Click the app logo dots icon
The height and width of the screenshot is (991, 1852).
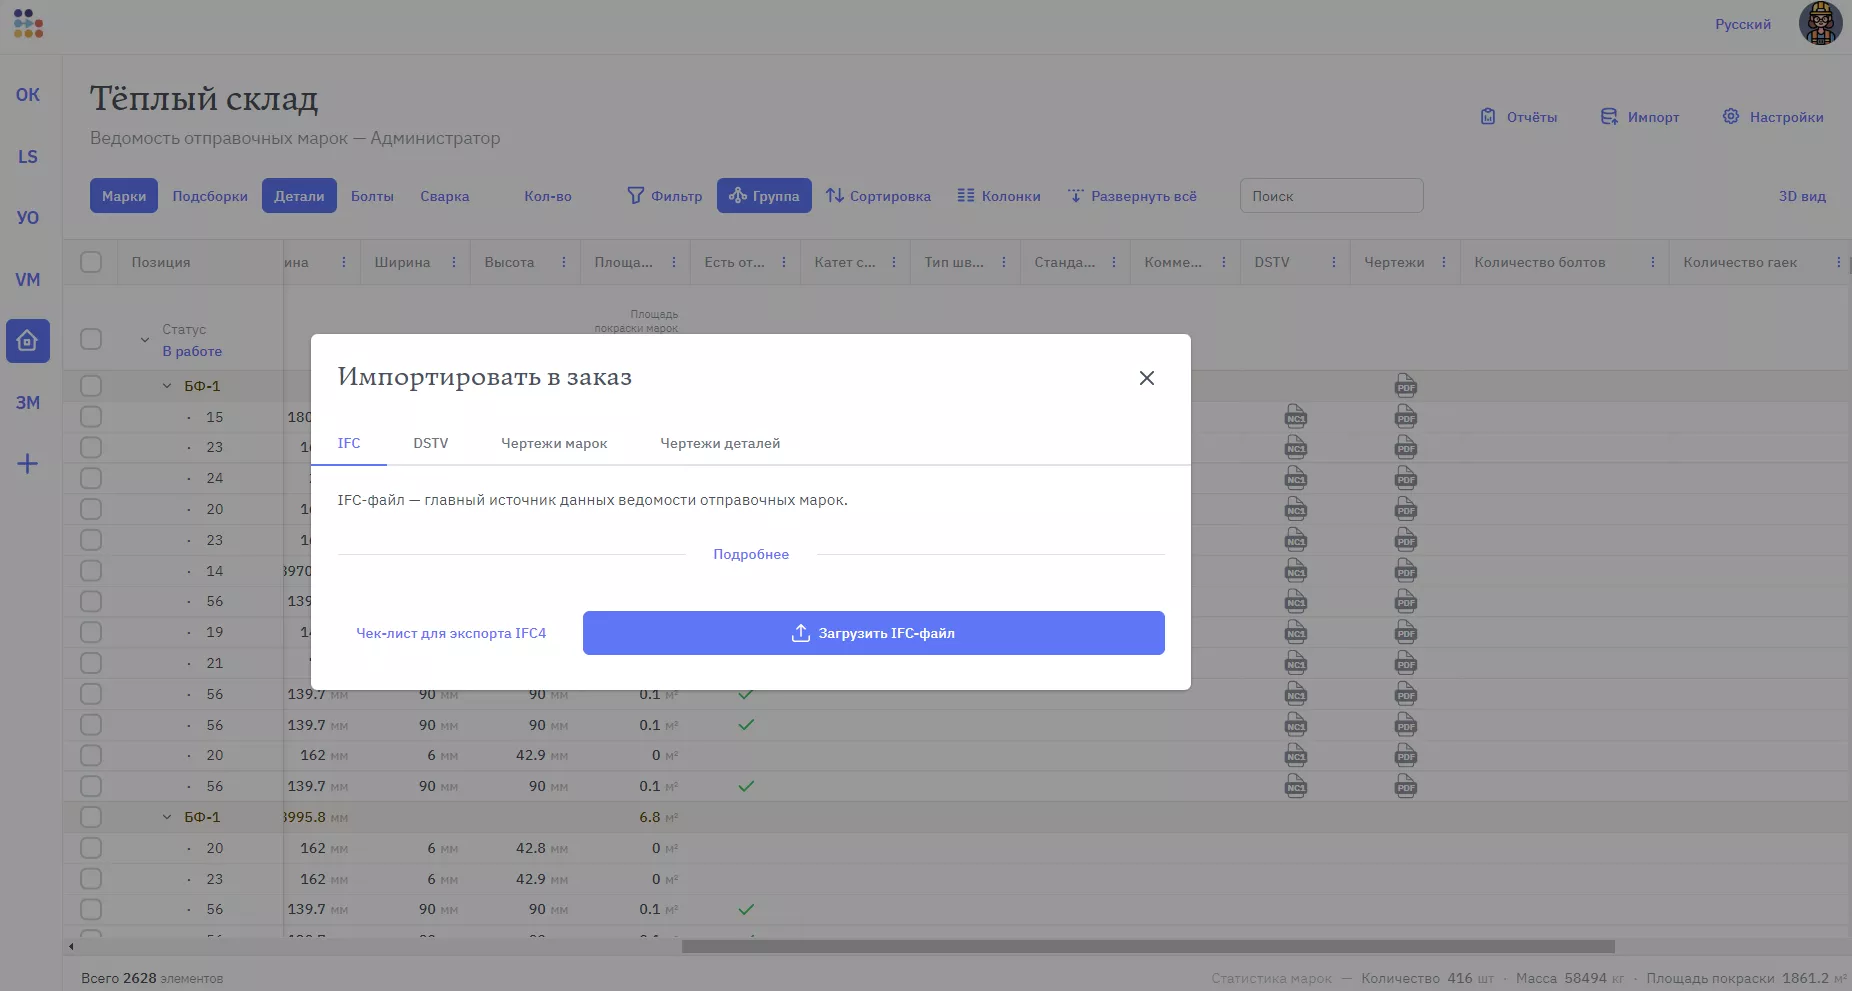point(28,24)
